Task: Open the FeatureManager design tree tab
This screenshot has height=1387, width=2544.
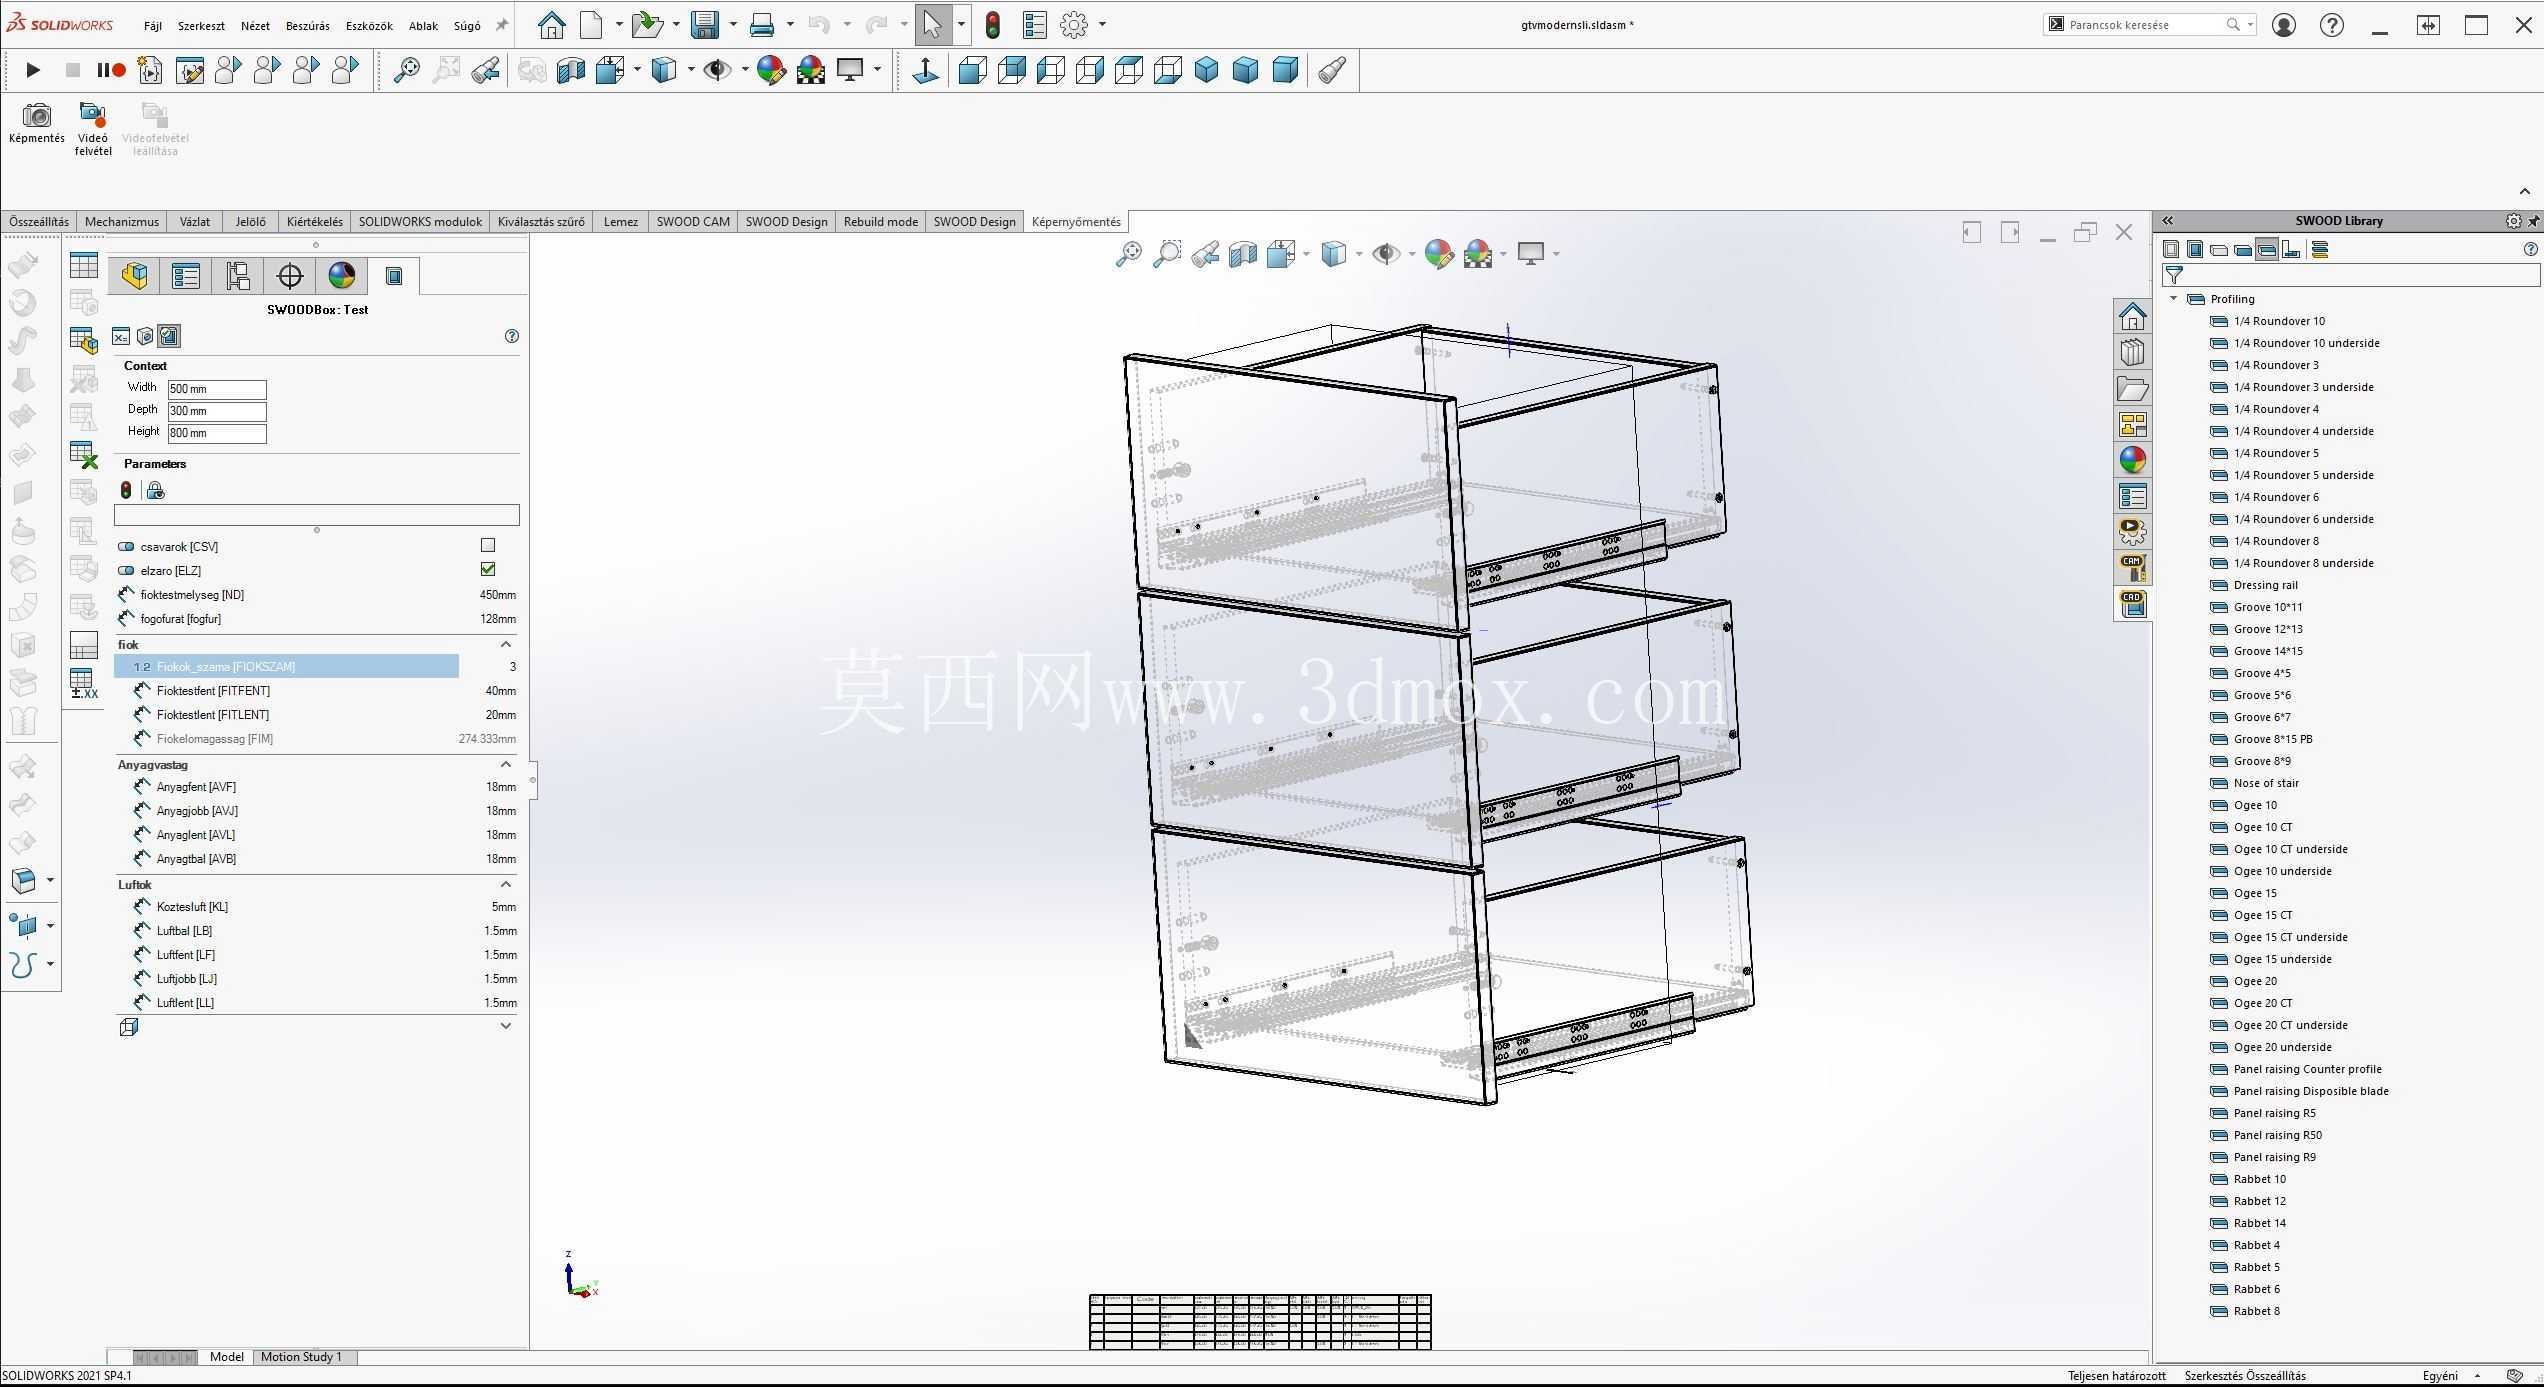Action: (x=135, y=276)
